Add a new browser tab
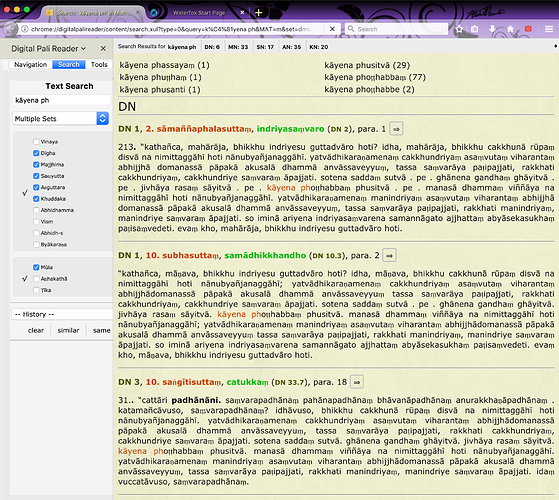 (x=258, y=13)
